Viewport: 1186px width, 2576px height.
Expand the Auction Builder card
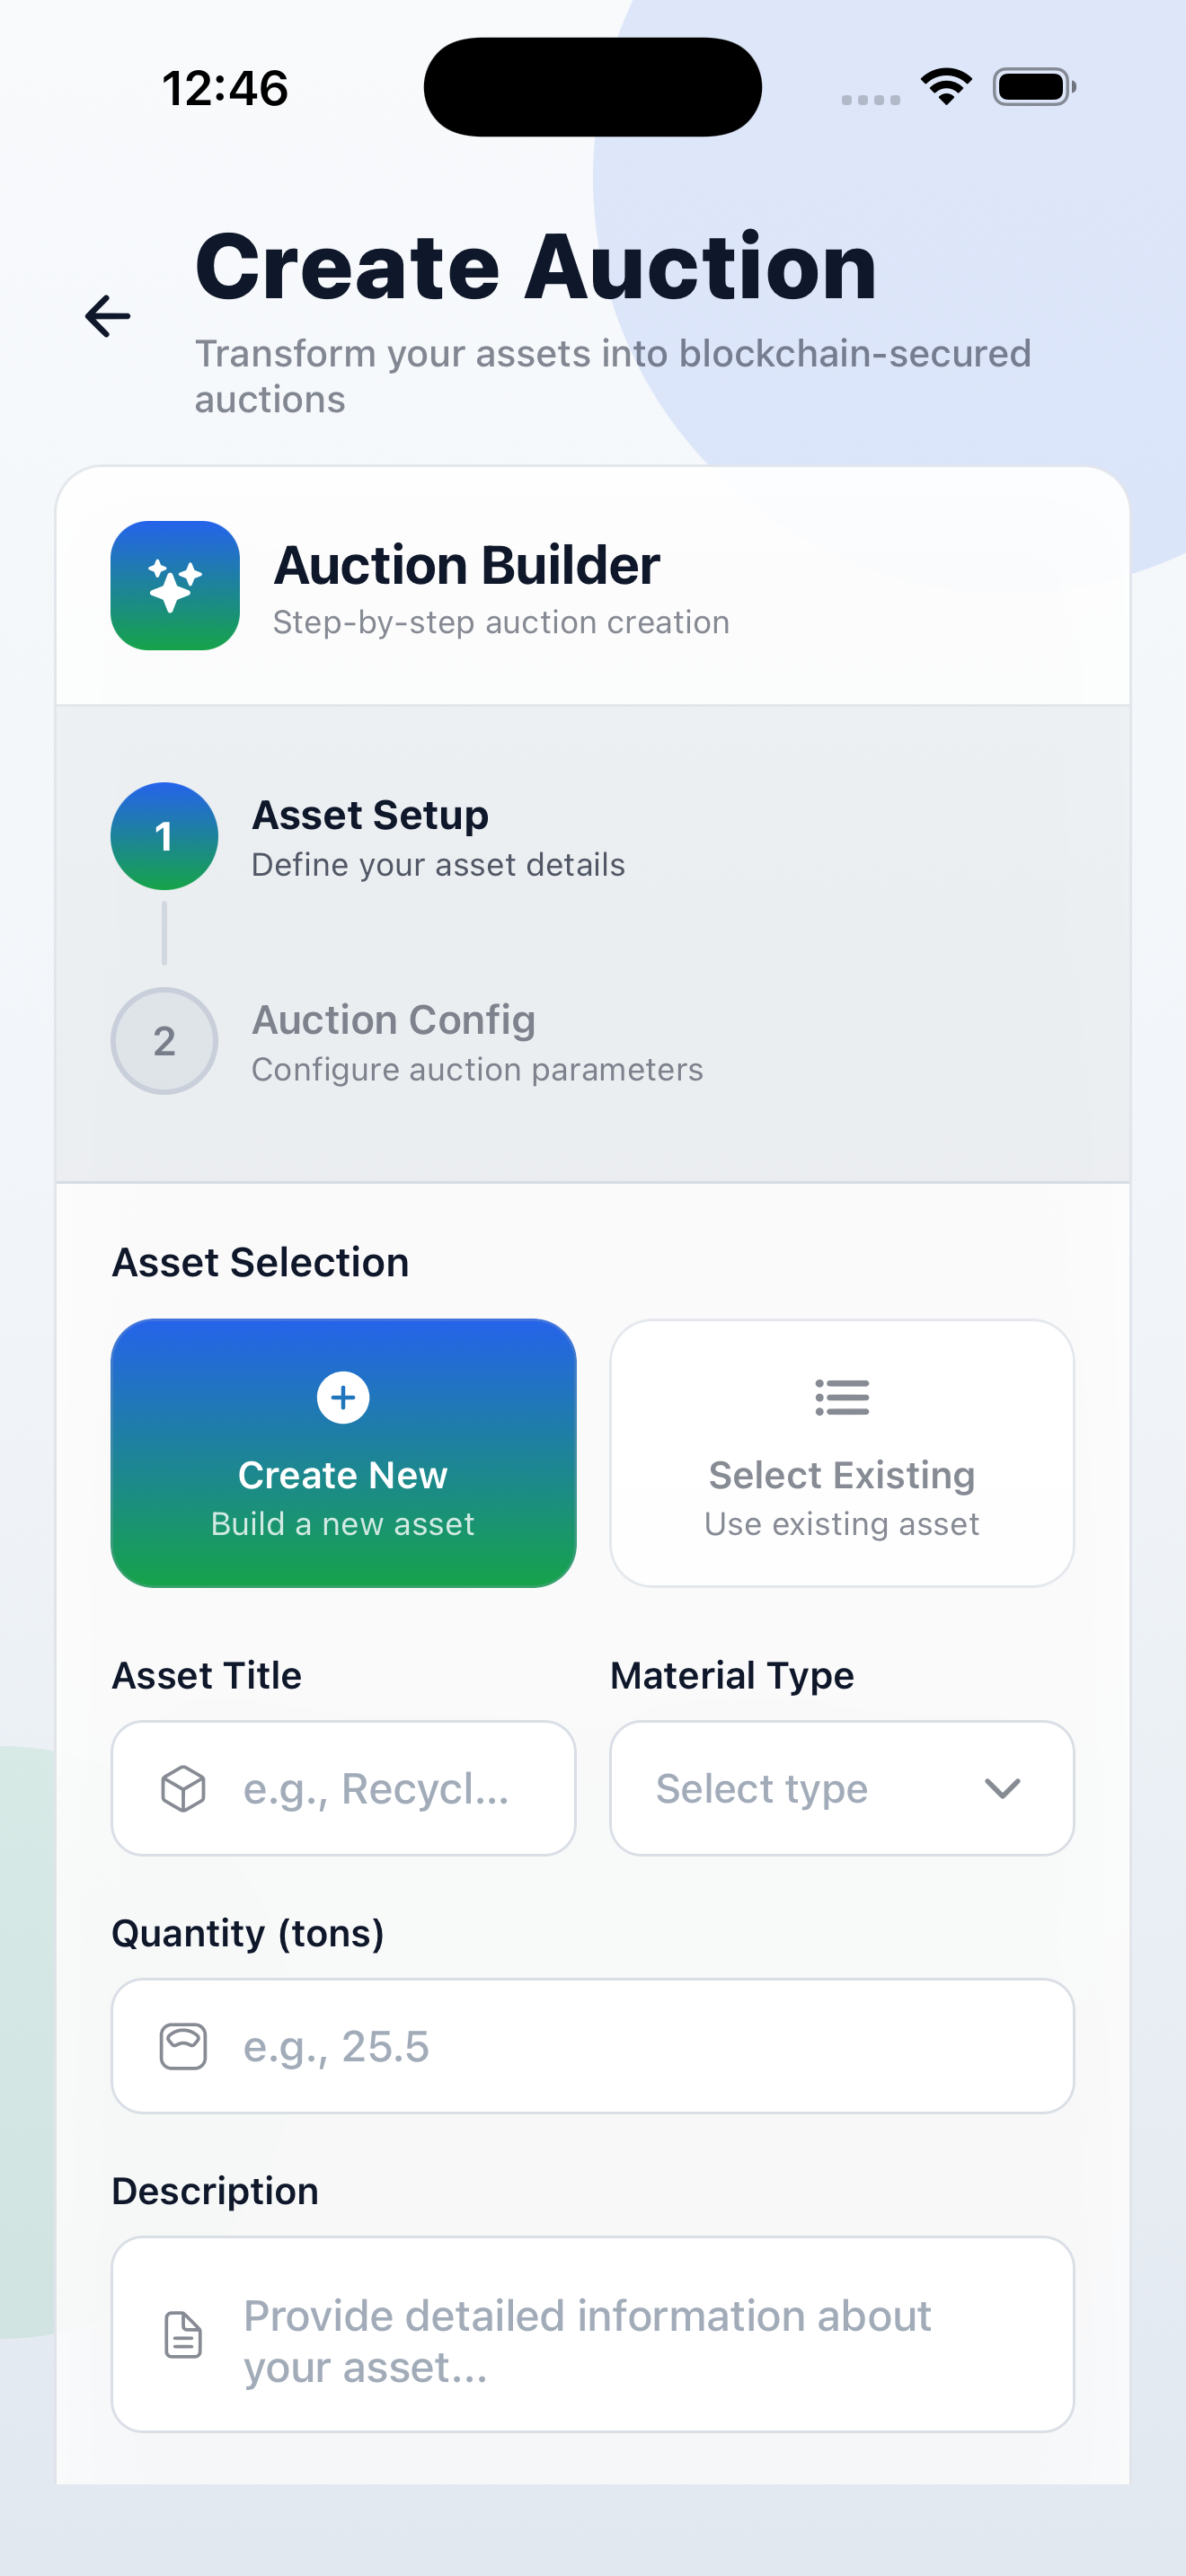[593, 586]
